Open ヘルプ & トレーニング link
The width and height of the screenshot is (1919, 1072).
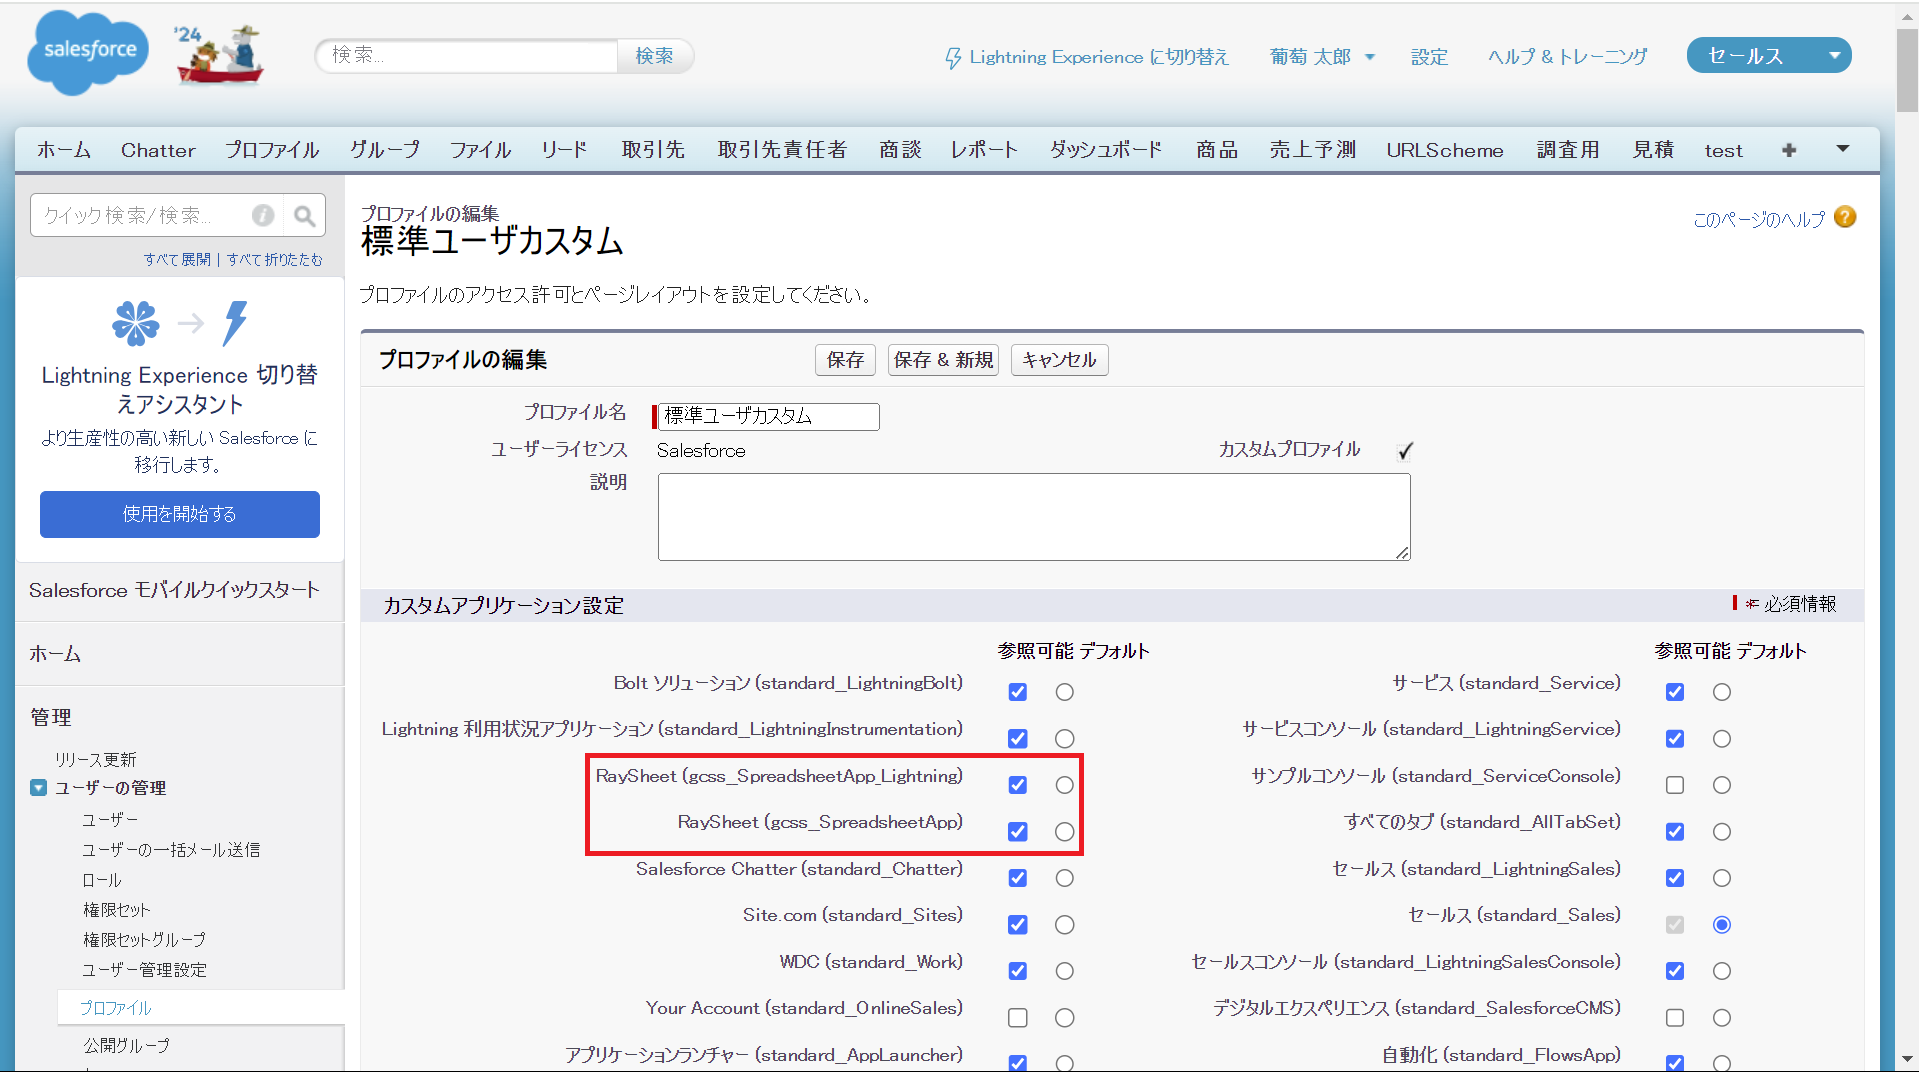[1567, 57]
